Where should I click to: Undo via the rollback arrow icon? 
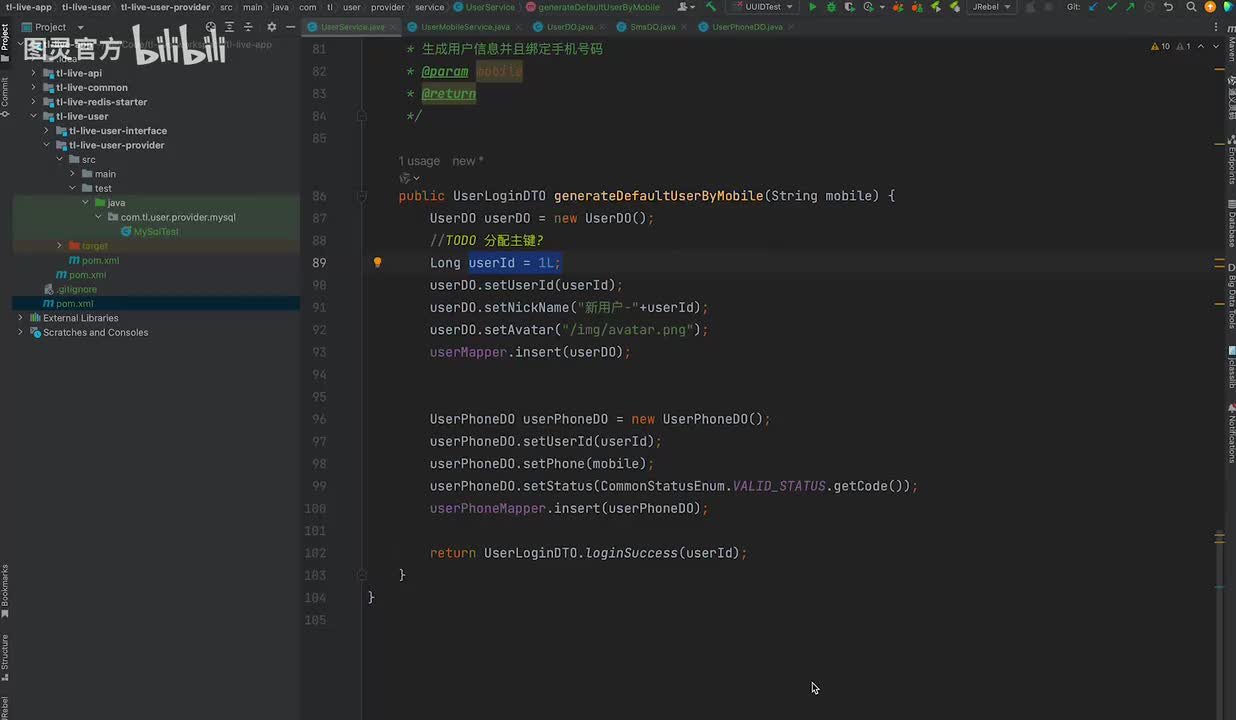(x=1168, y=7)
